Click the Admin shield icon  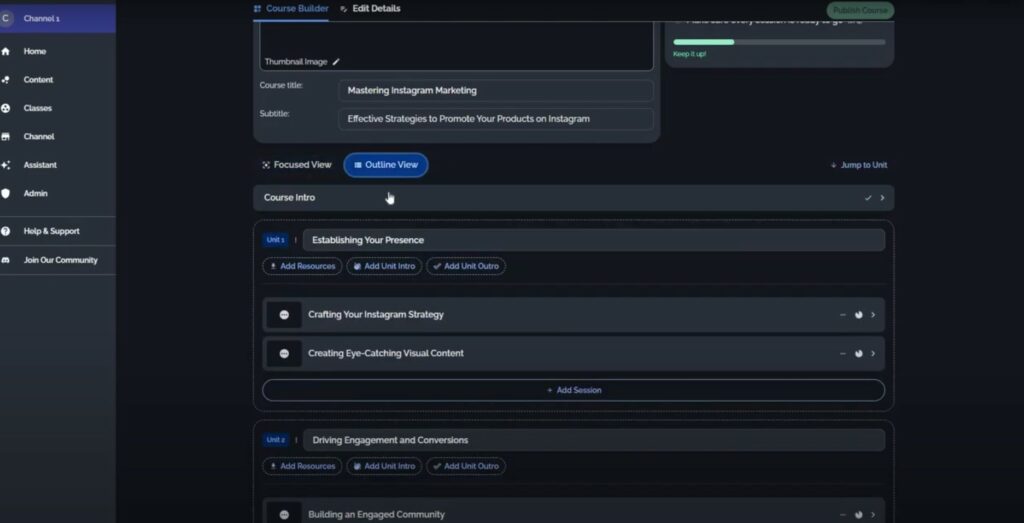point(5,193)
